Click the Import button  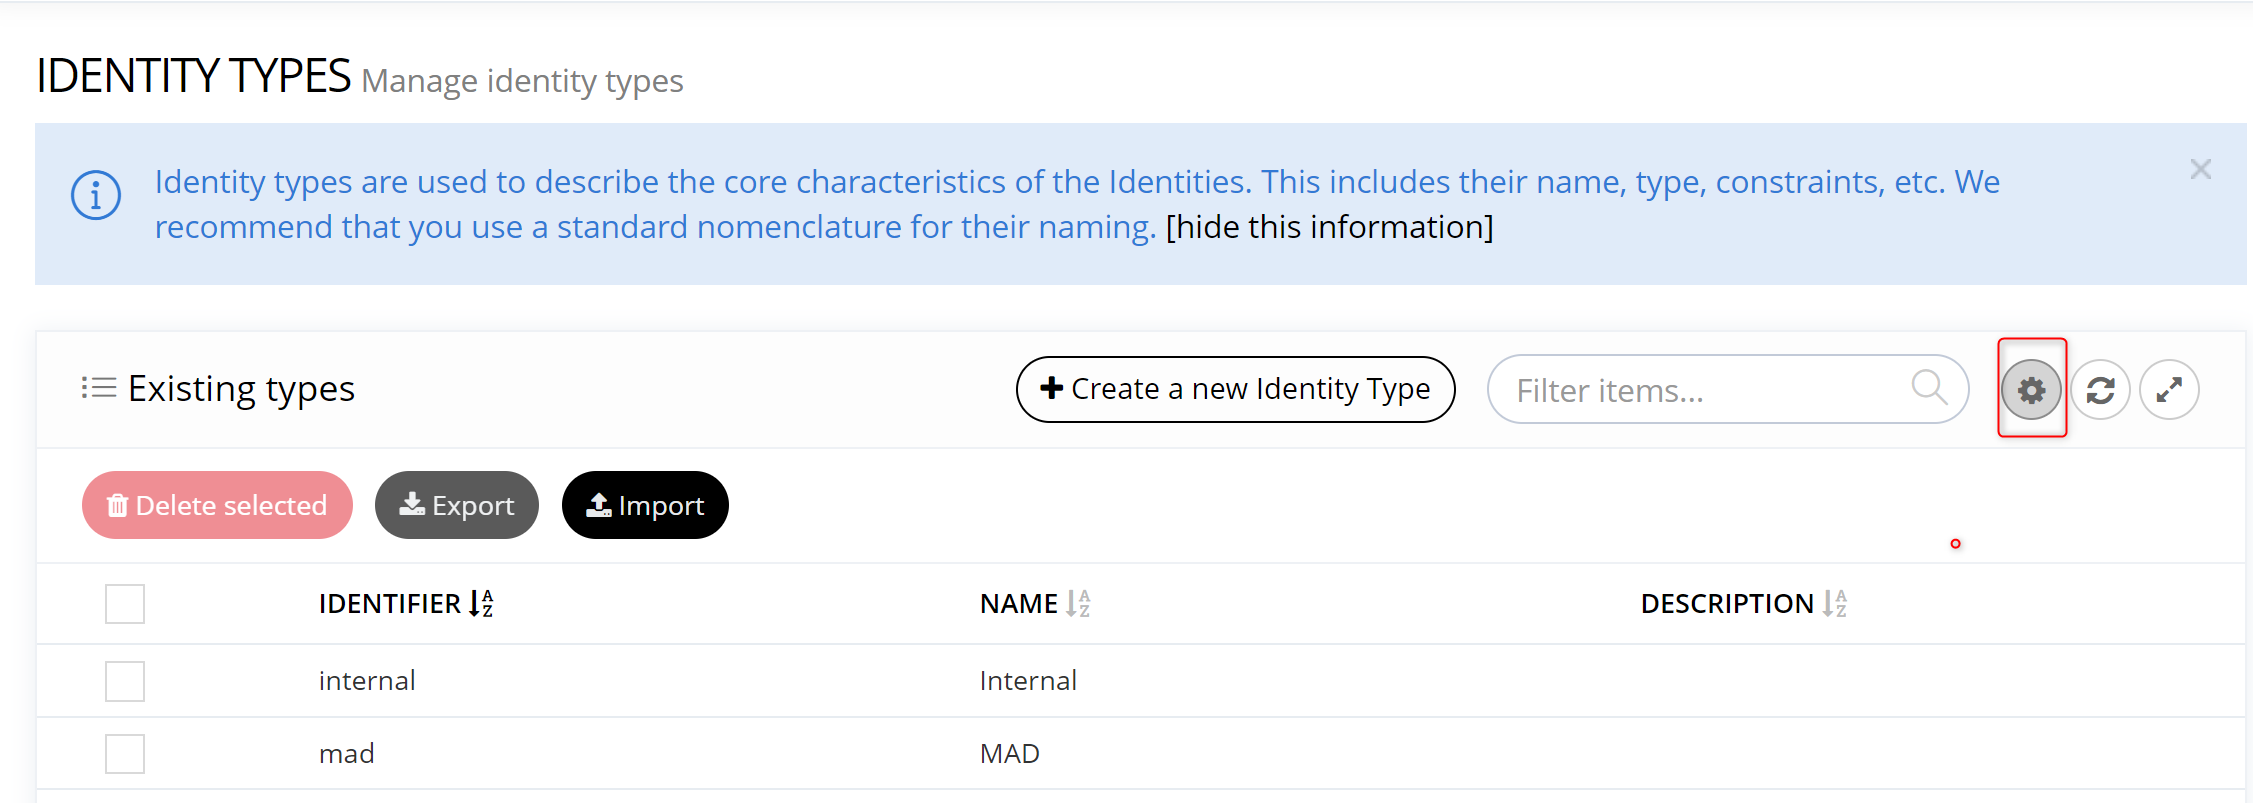coord(645,505)
